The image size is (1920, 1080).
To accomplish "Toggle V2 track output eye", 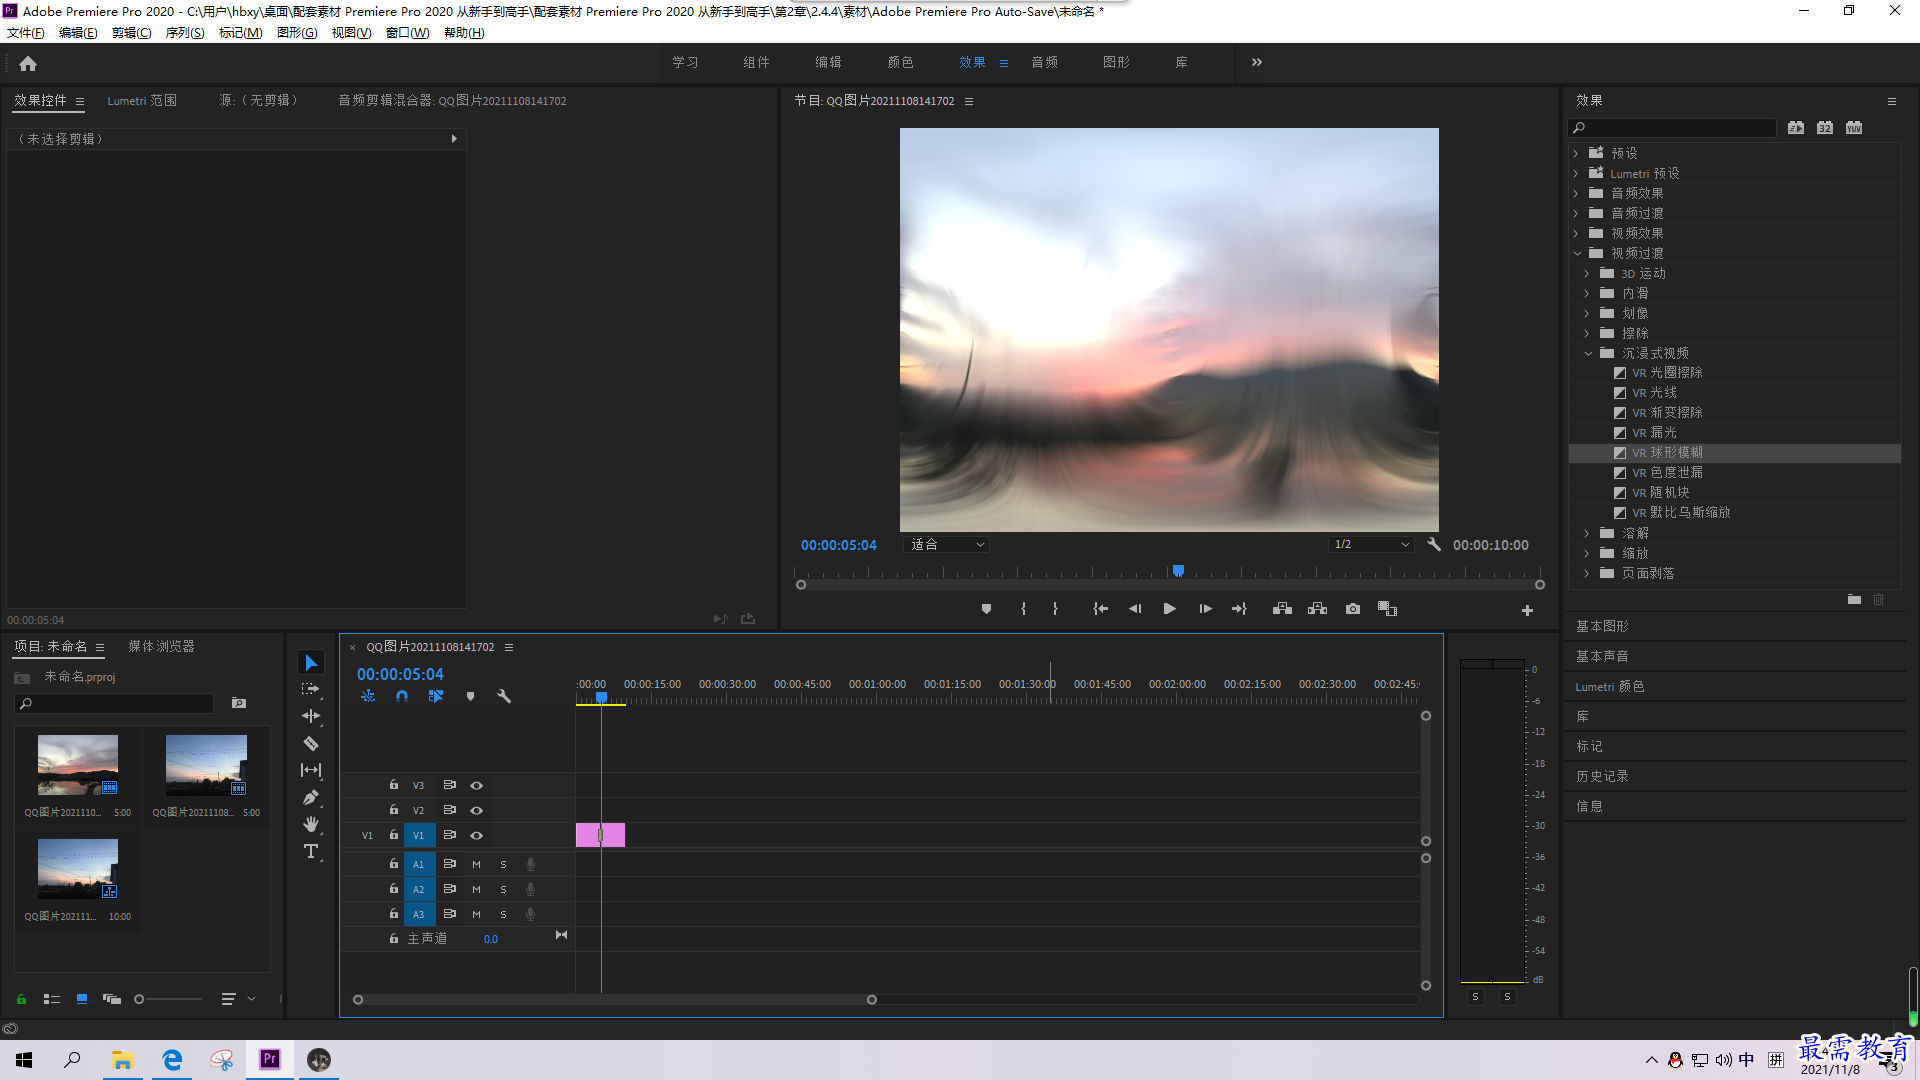I will point(477,811).
